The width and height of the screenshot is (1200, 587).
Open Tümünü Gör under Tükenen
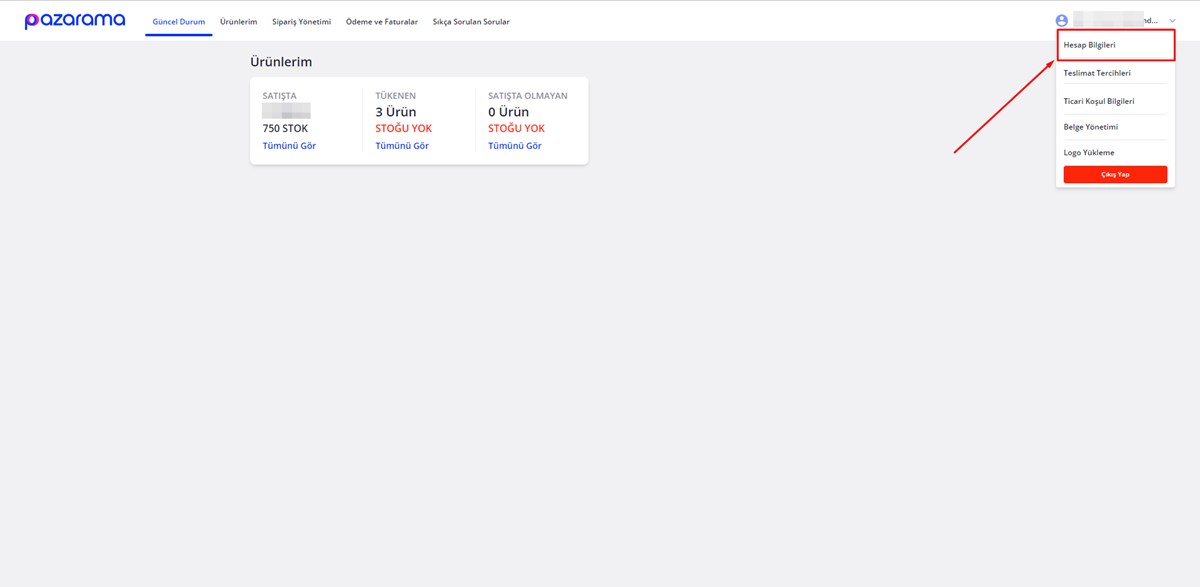(x=402, y=146)
